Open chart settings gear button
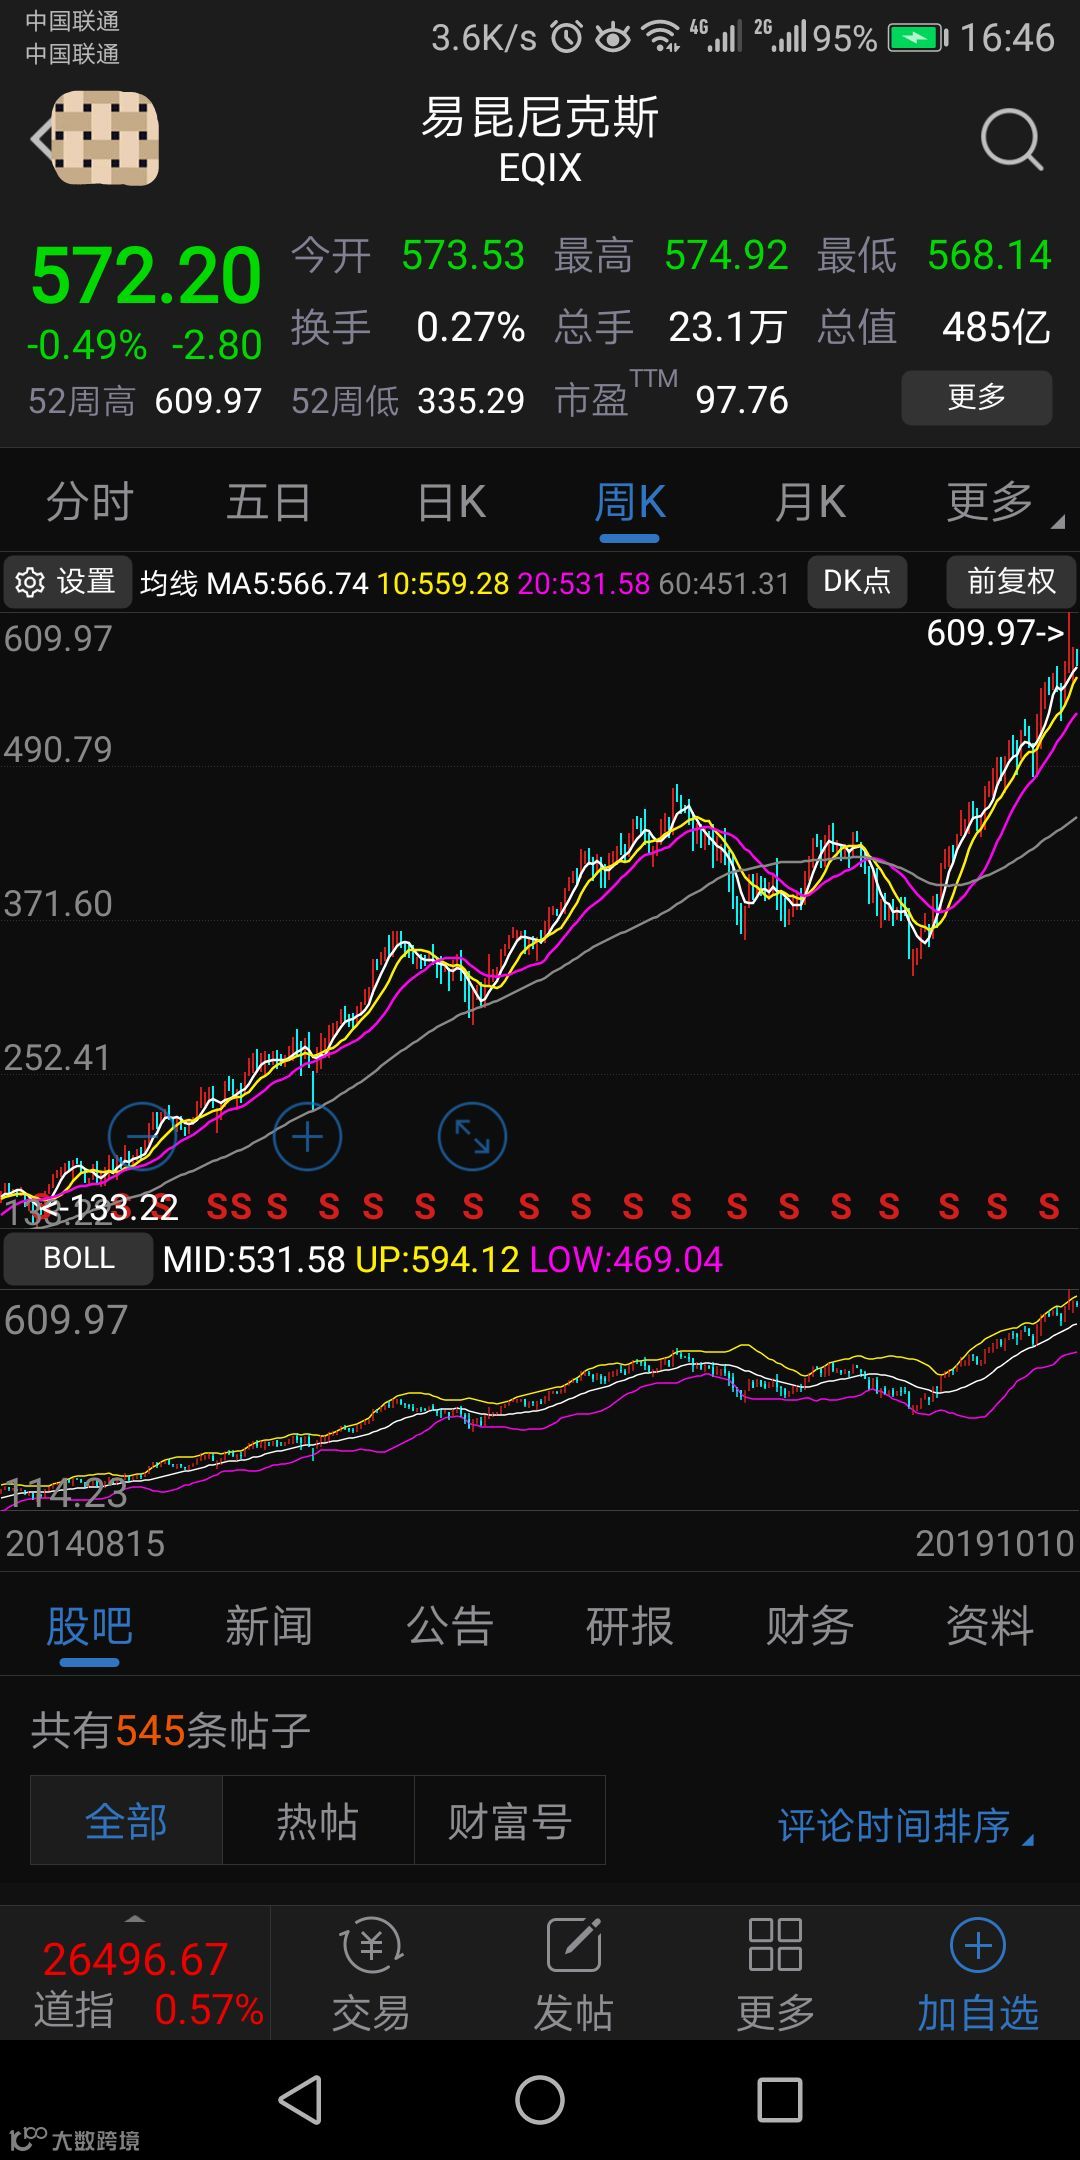Viewport: 1080px width, 2160px height. click(68, 582)
